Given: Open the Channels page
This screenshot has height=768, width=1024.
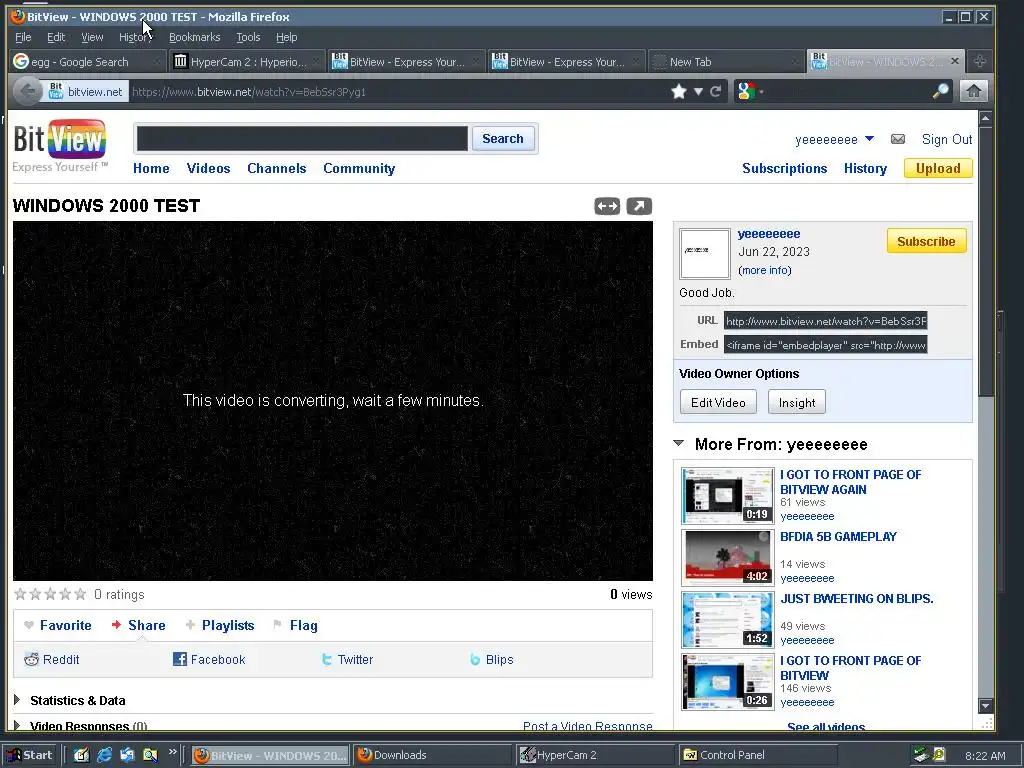Looking at the screenshot, I should (x=276, y=168).
